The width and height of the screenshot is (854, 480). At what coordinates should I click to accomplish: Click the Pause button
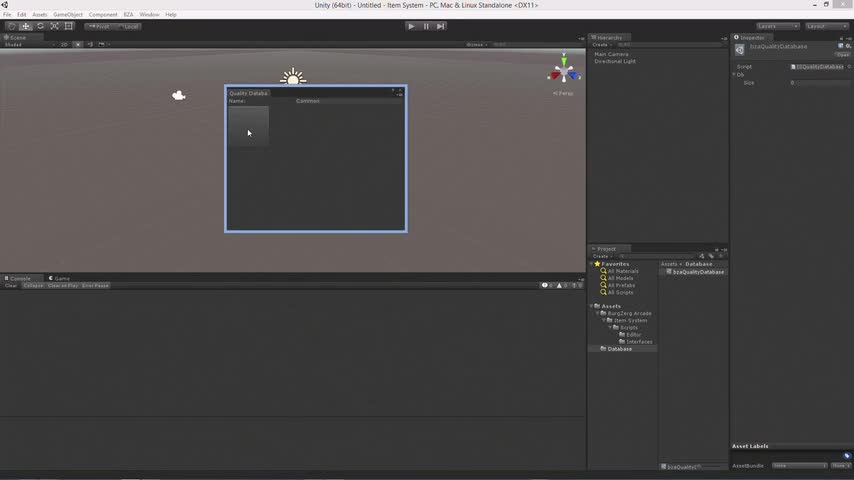[426, 26]
